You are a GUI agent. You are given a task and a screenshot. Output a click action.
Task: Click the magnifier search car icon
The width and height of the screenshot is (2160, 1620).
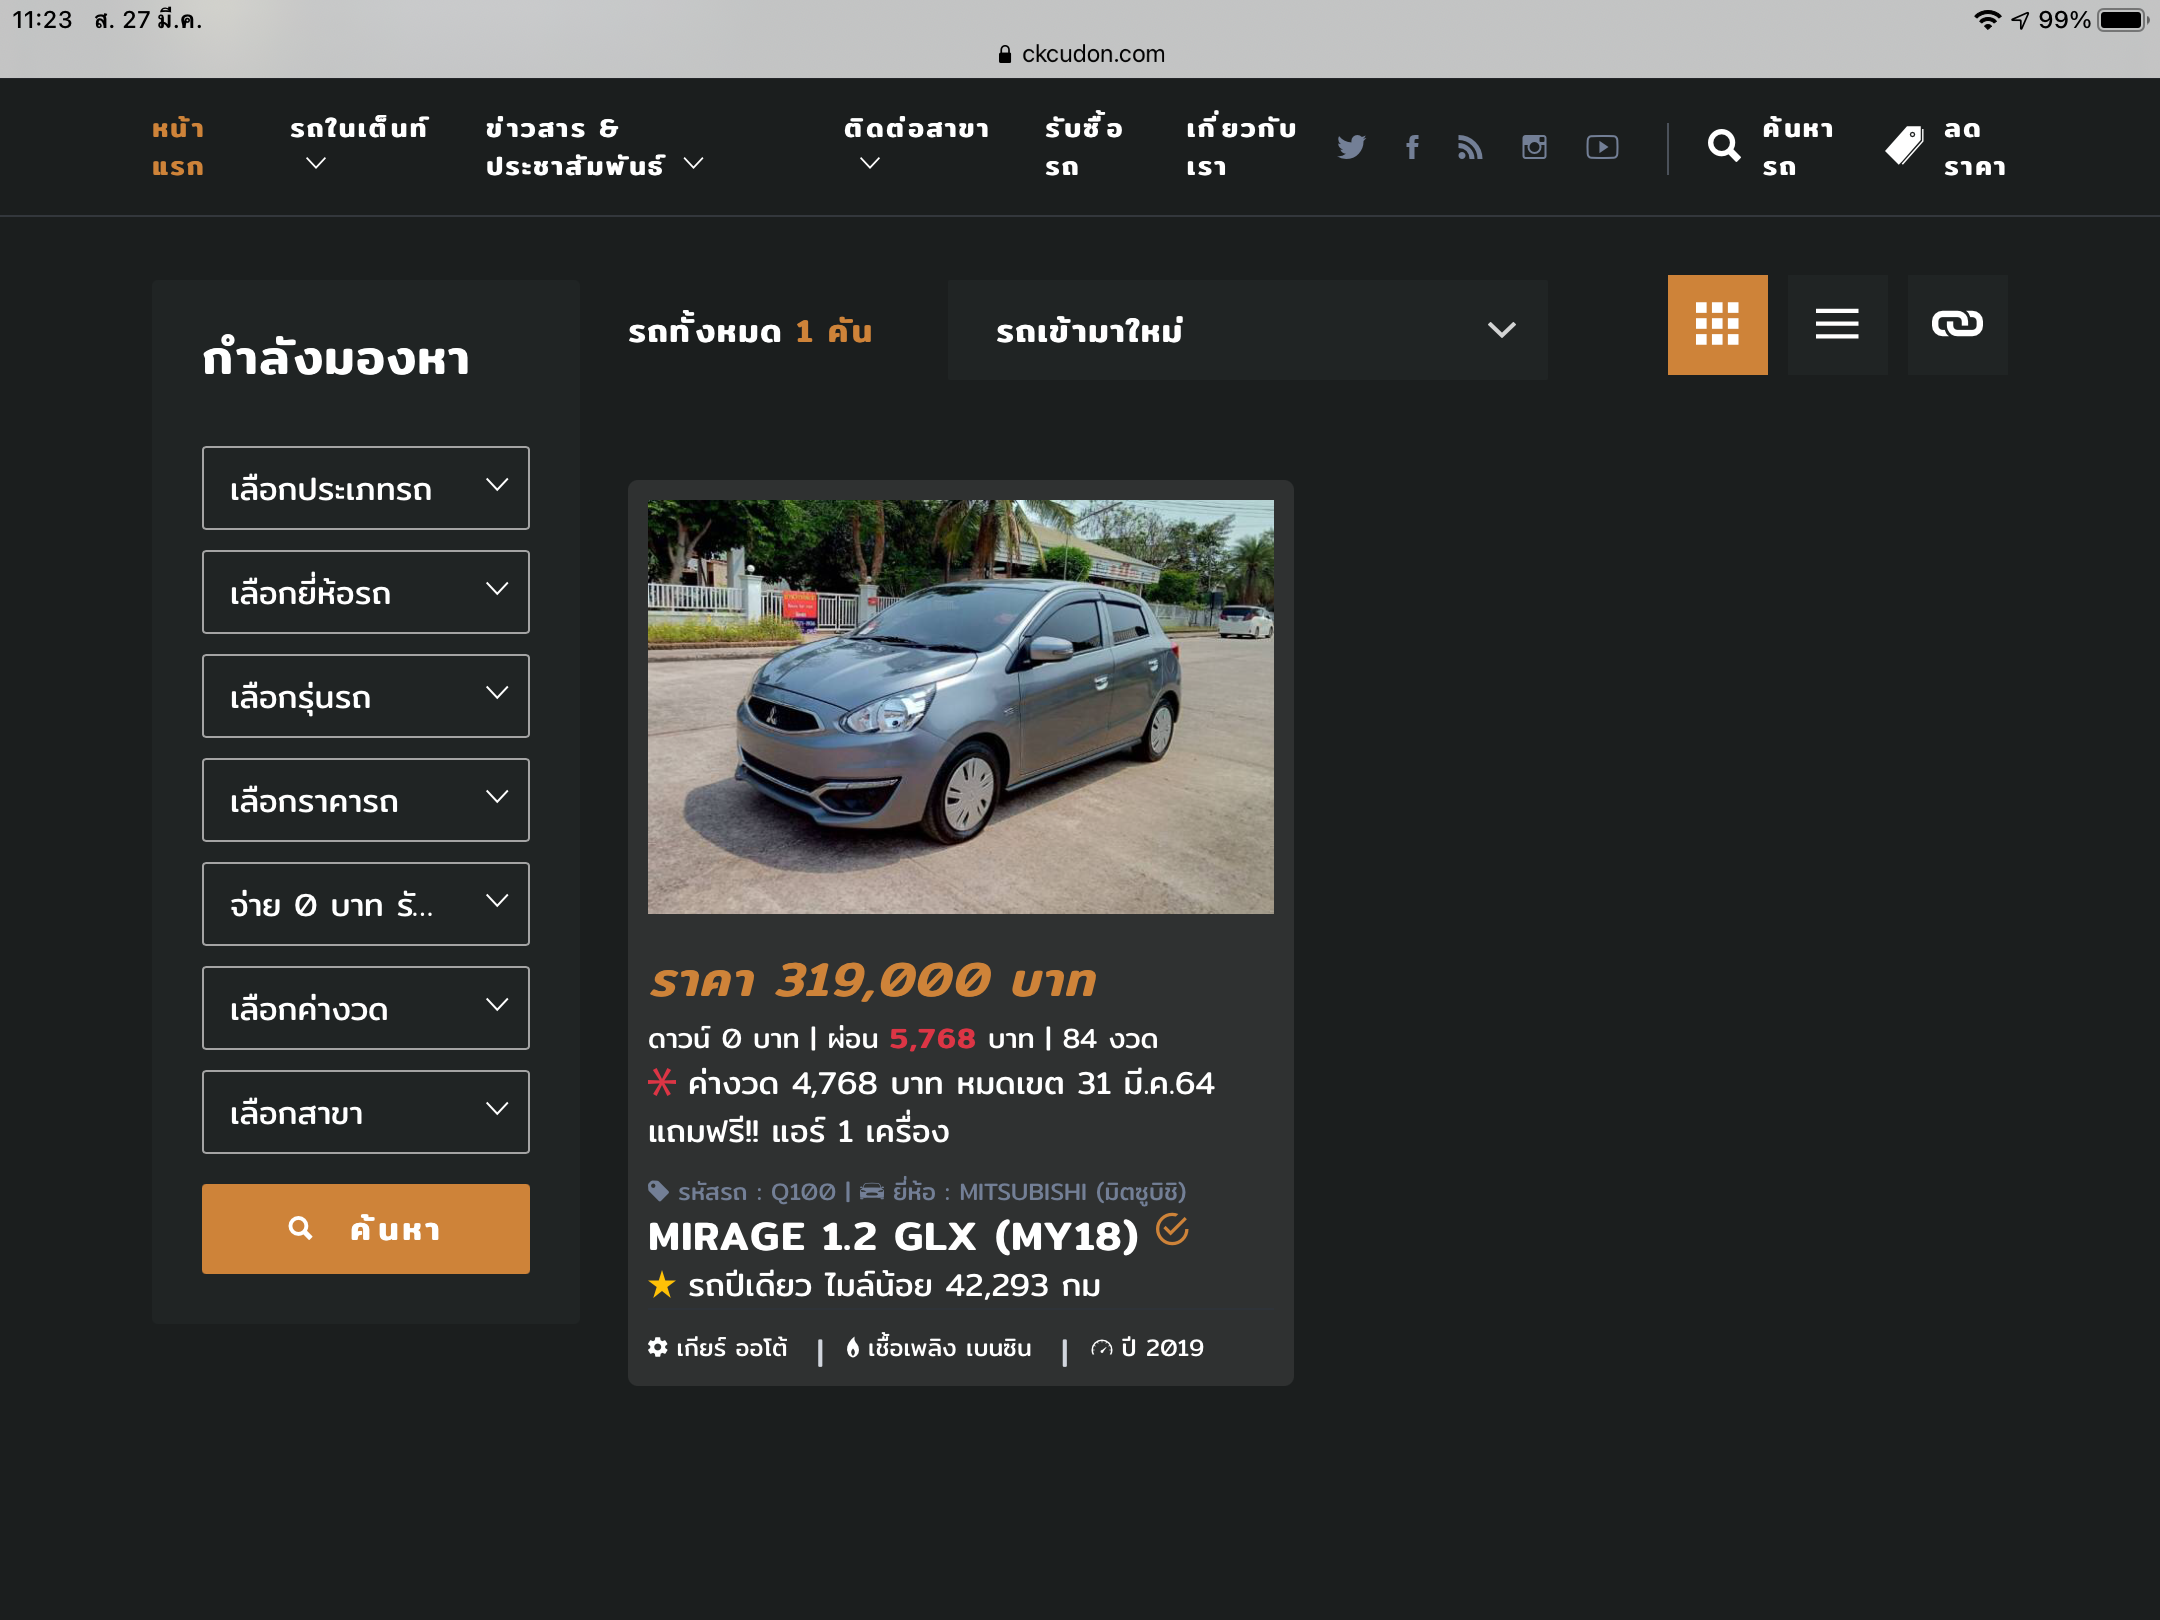pyautogui.click(x=1724, y=147)
